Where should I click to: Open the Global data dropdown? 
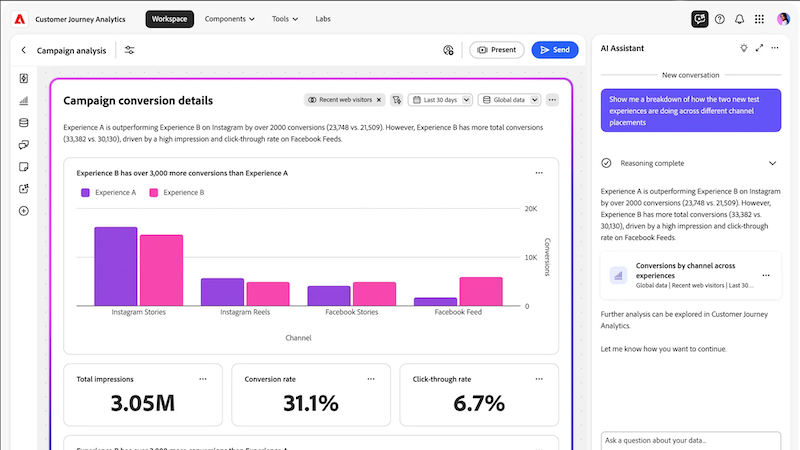(x=509, y=100)
